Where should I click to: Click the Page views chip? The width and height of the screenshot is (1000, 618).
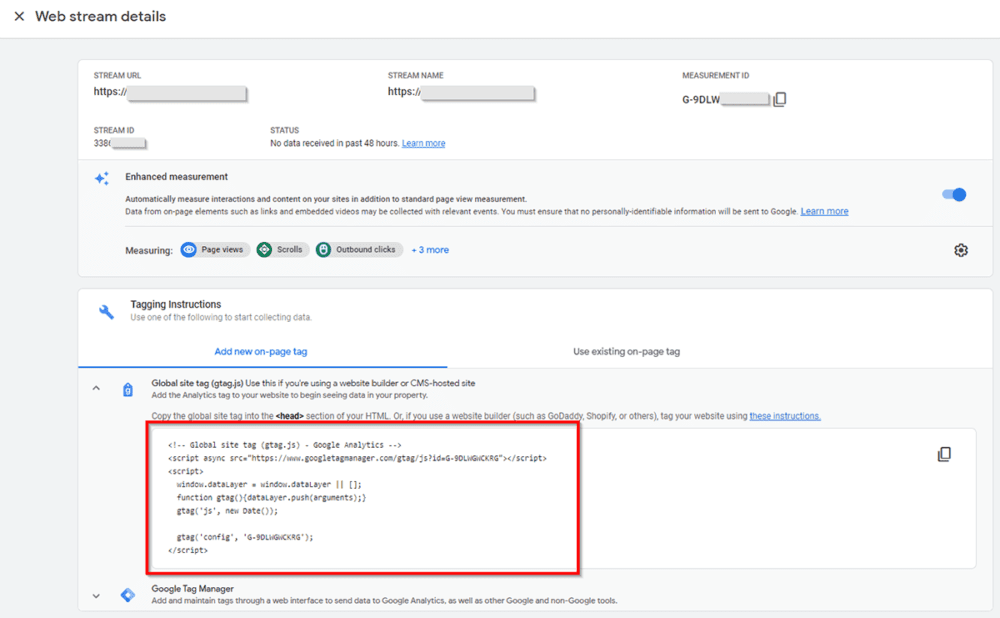coord(215,250)
